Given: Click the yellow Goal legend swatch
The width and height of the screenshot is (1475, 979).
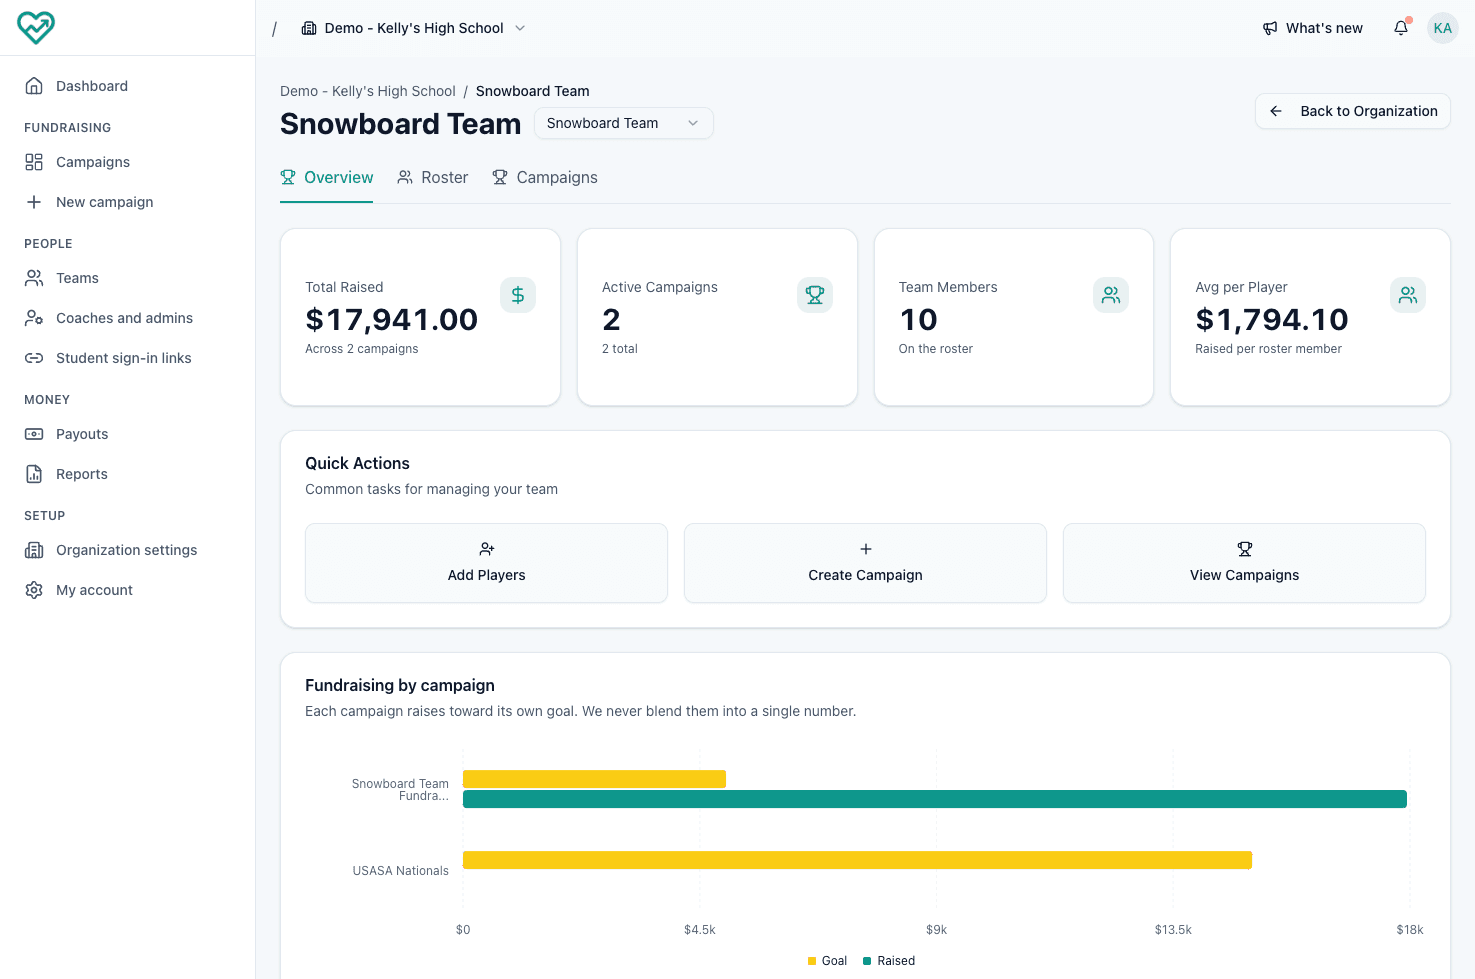Looking at the screenshot, I should pyautogui.click(x=812, y=961).
